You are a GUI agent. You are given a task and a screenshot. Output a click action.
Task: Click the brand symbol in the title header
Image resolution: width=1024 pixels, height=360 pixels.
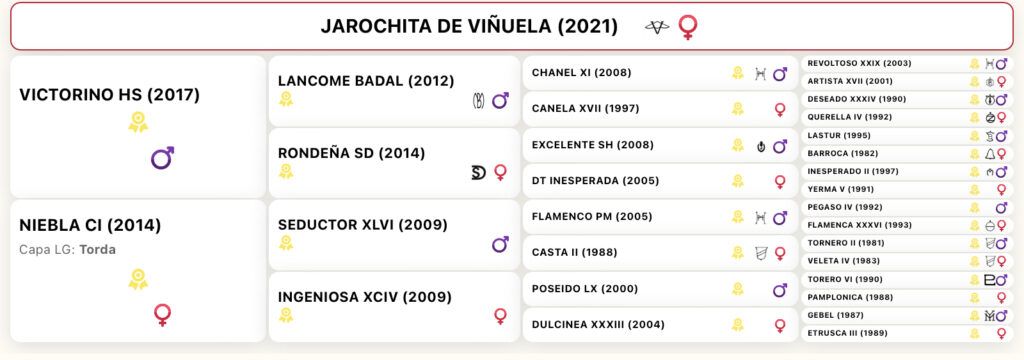click(x=657, y=27)
